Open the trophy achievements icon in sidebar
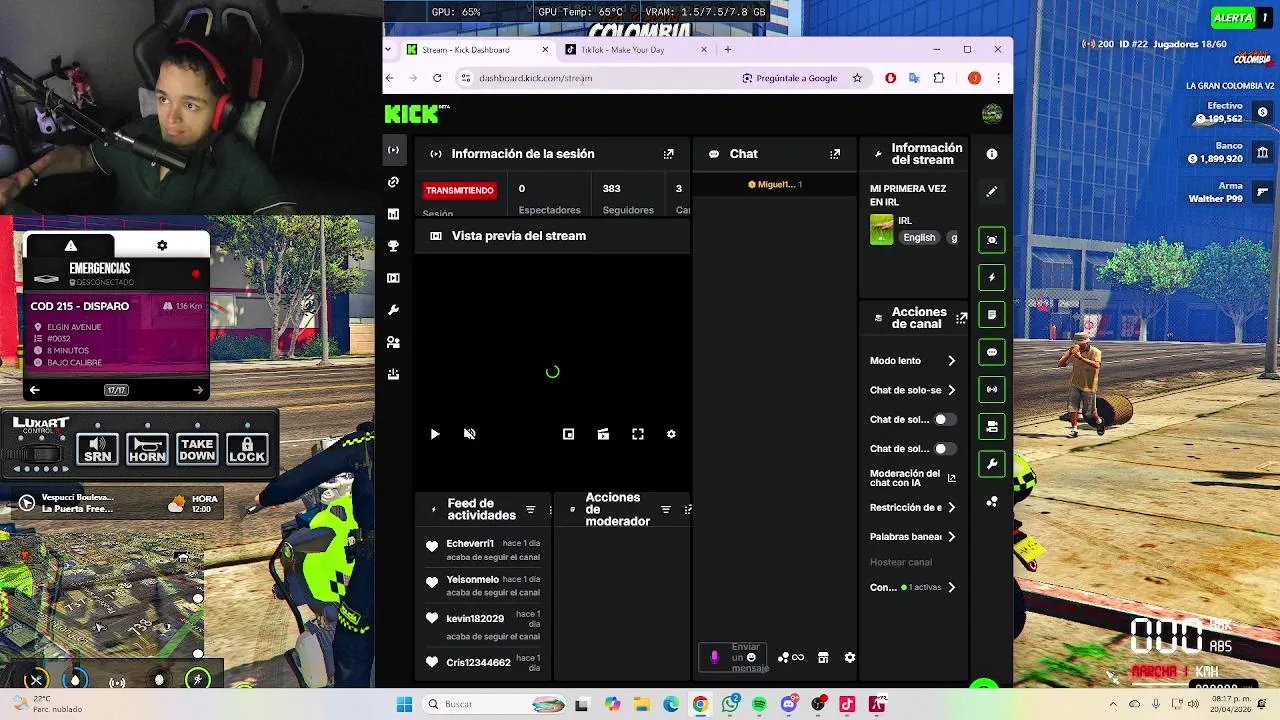The height and width of the screenshot is (720, 1280). tap(393, 246)
